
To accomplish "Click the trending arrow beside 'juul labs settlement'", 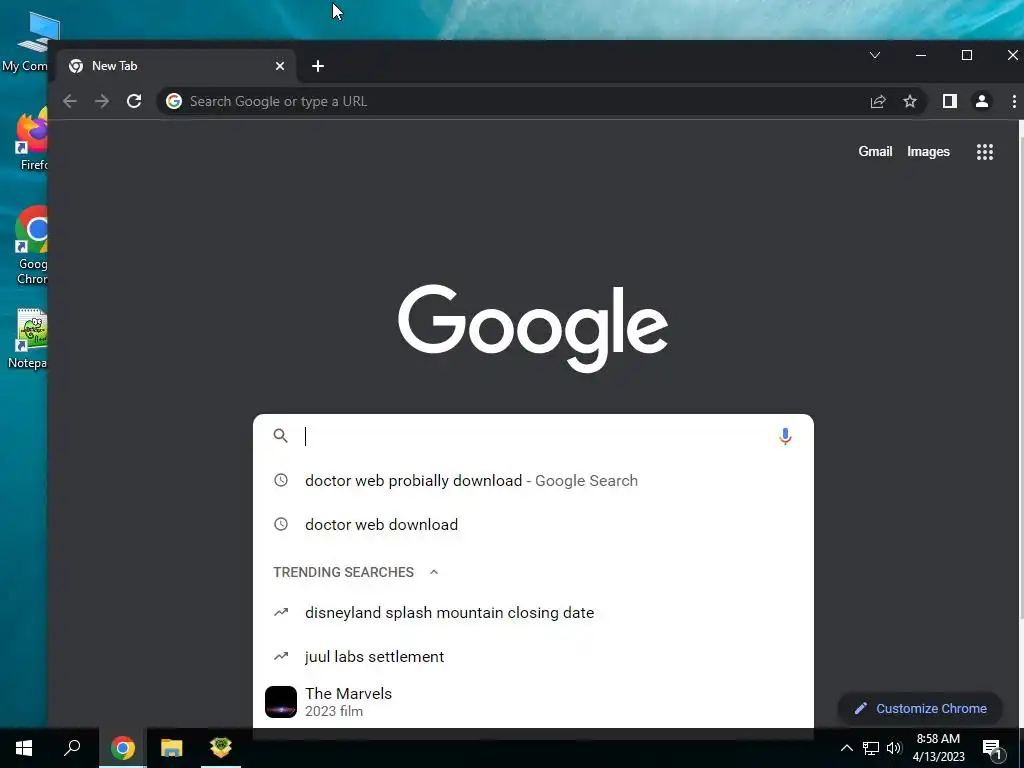I will (281, 656).
